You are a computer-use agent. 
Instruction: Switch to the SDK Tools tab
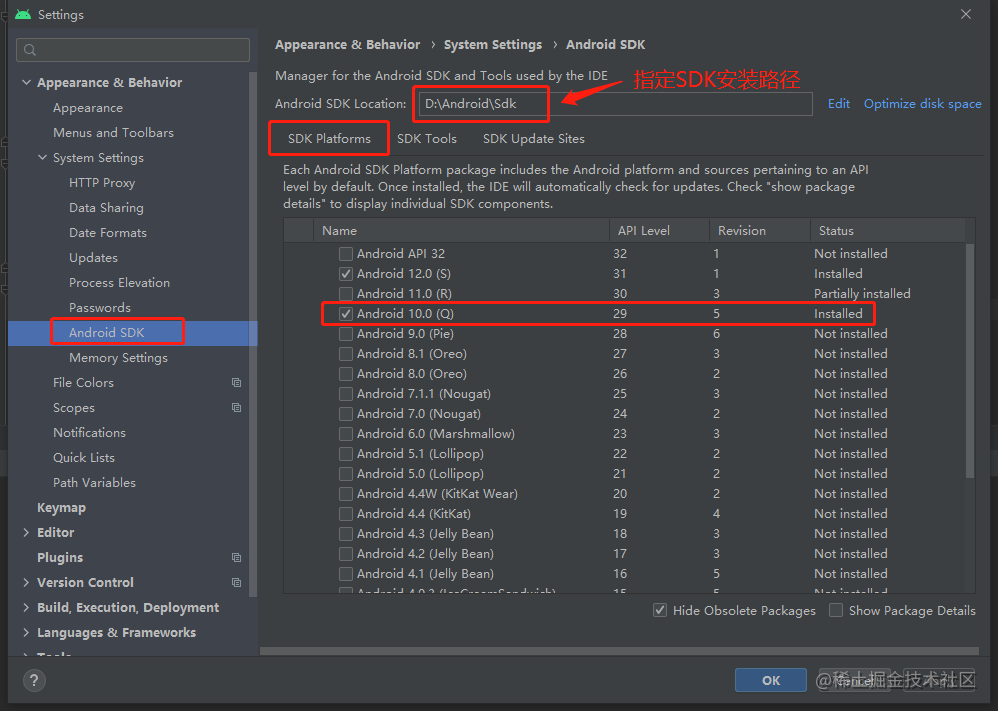(x=426, y=139)
